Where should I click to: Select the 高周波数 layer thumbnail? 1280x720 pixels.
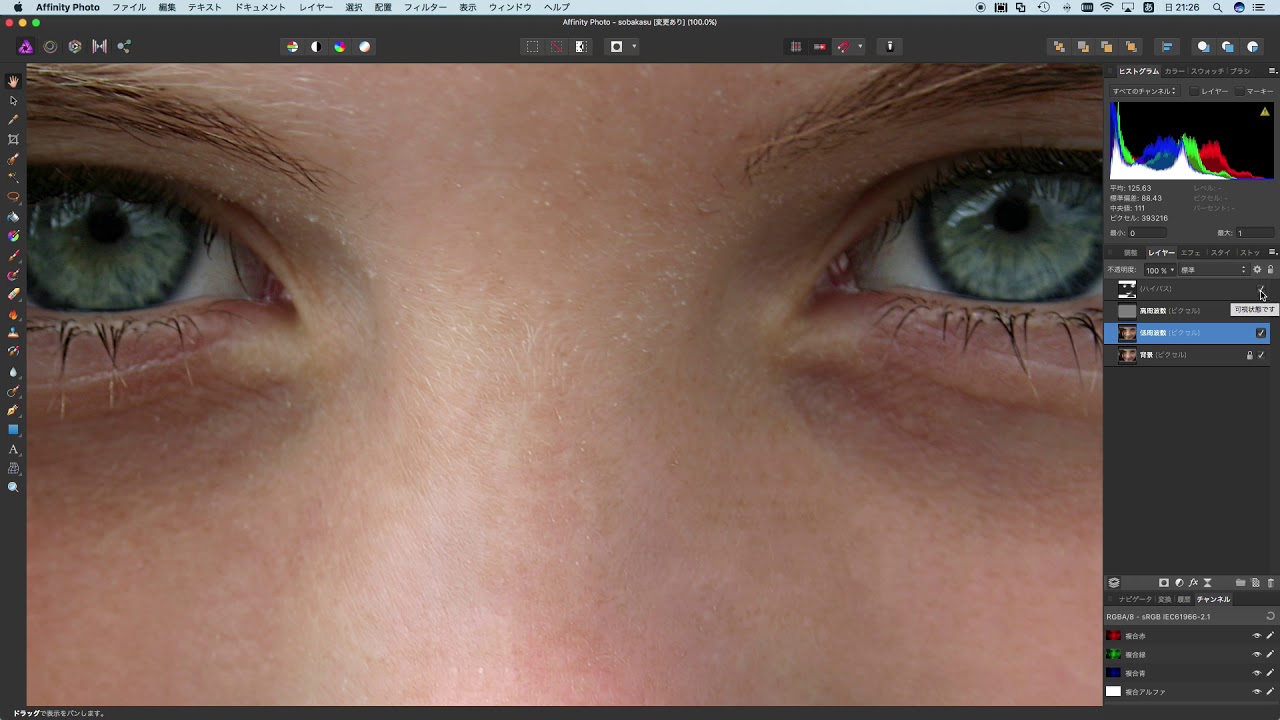pyautogui.click(x=1127, y=311)
